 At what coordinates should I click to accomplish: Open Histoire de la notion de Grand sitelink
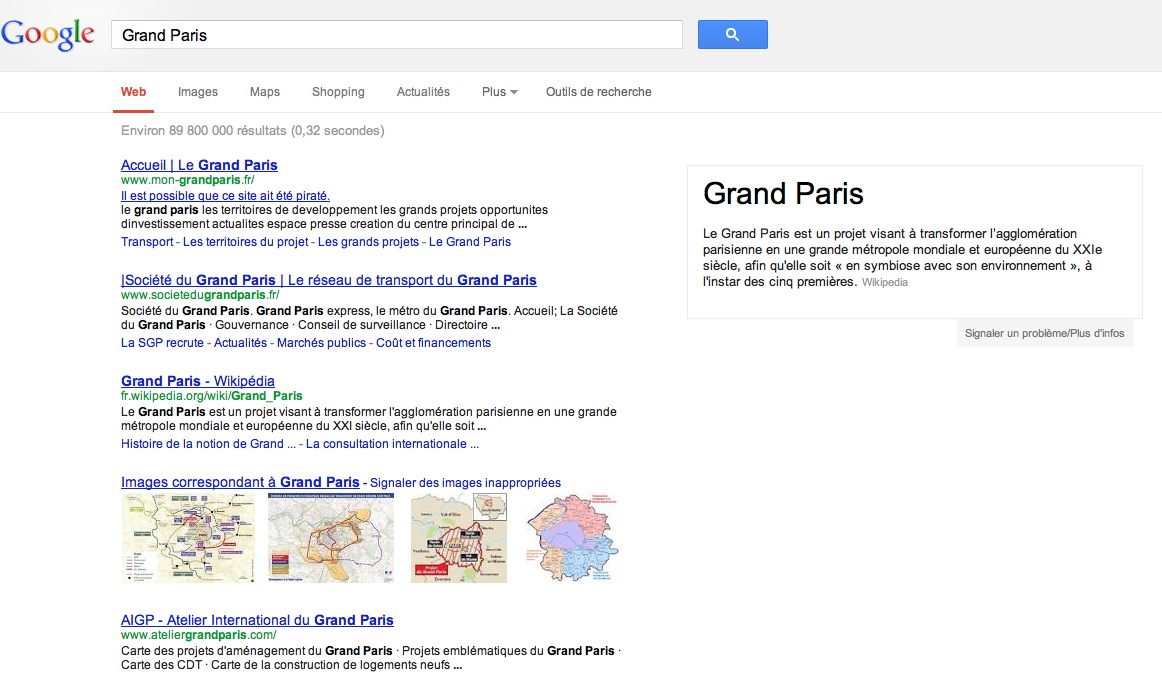click(208, 444)
